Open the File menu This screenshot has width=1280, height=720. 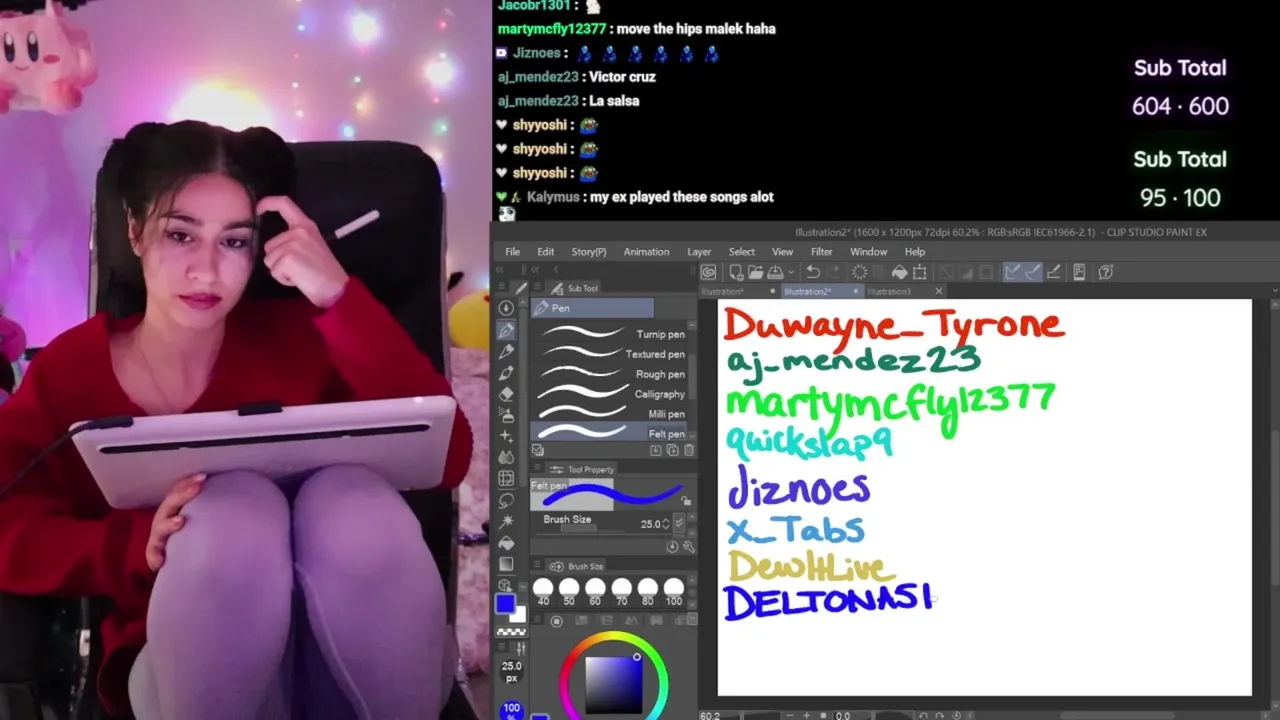tap(512, 252)
